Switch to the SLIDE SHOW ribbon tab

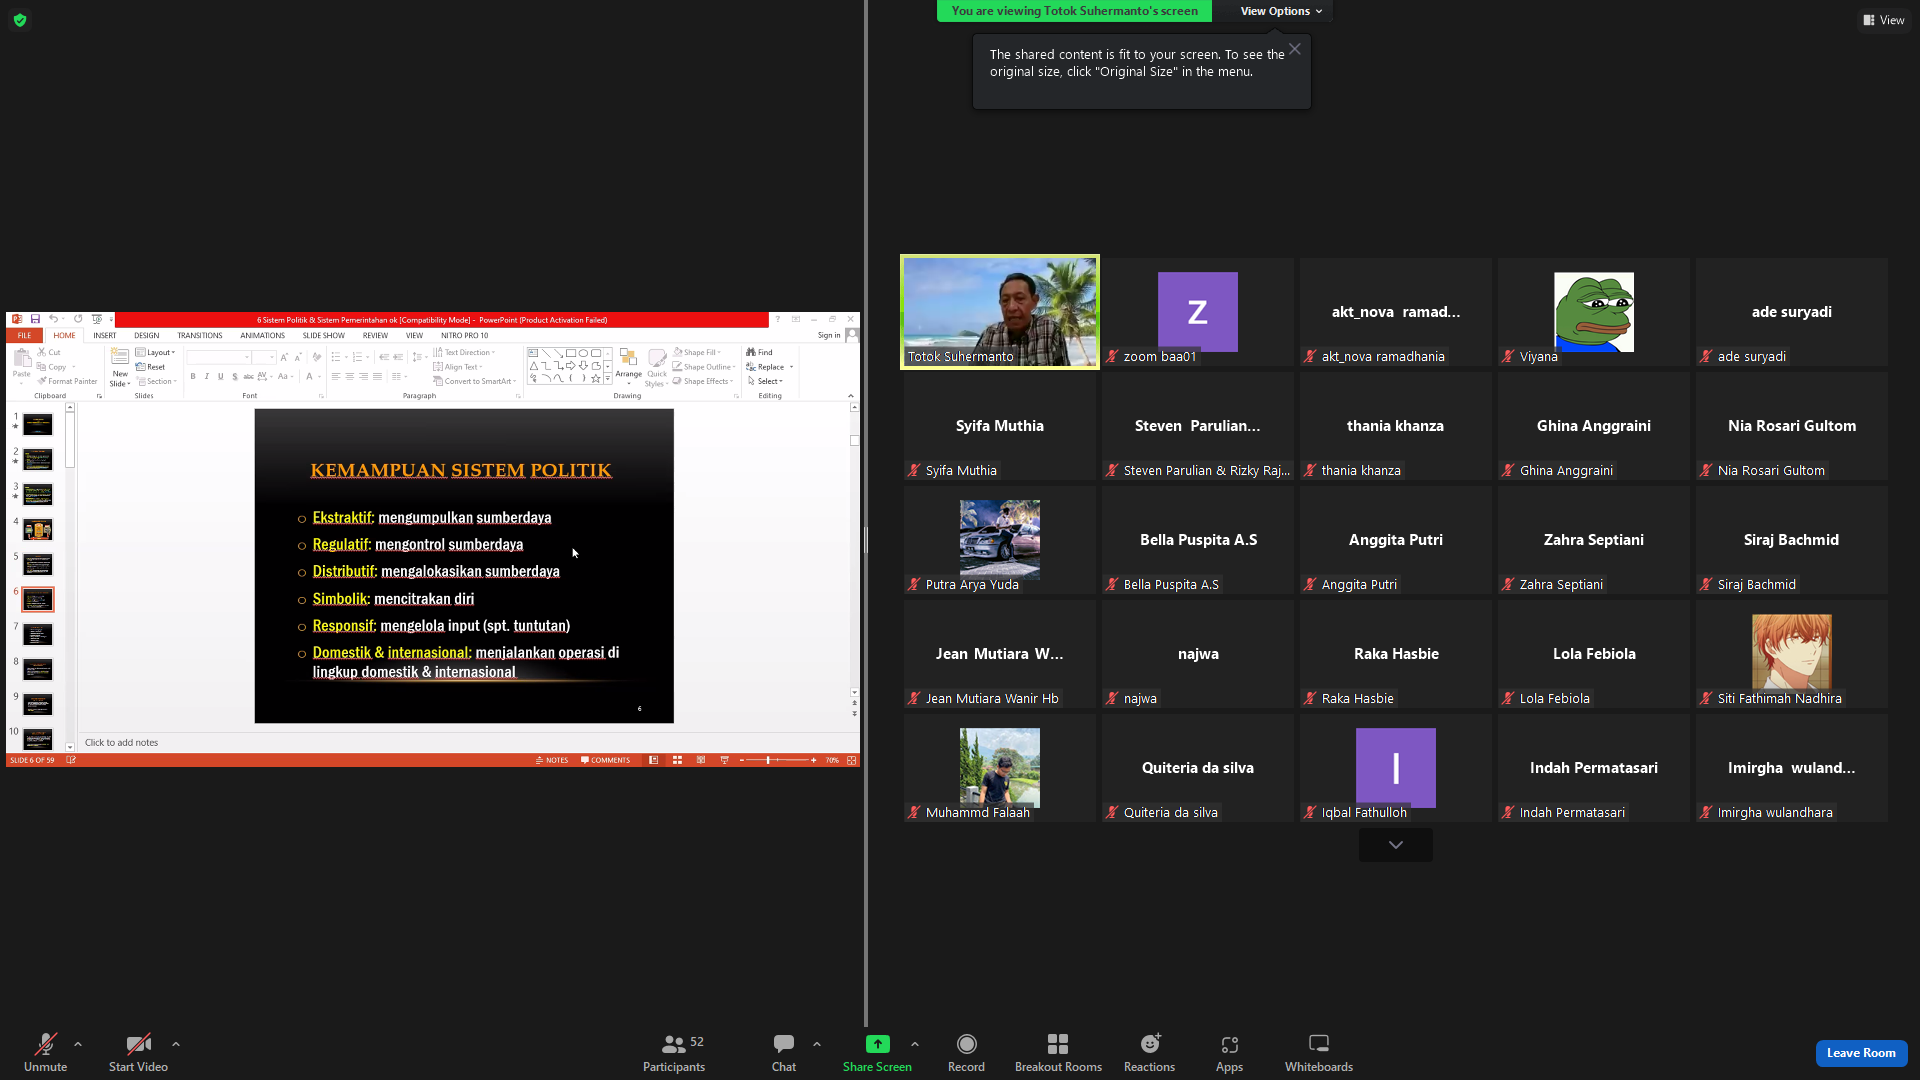pyautogui.click(x=324, y=336)
